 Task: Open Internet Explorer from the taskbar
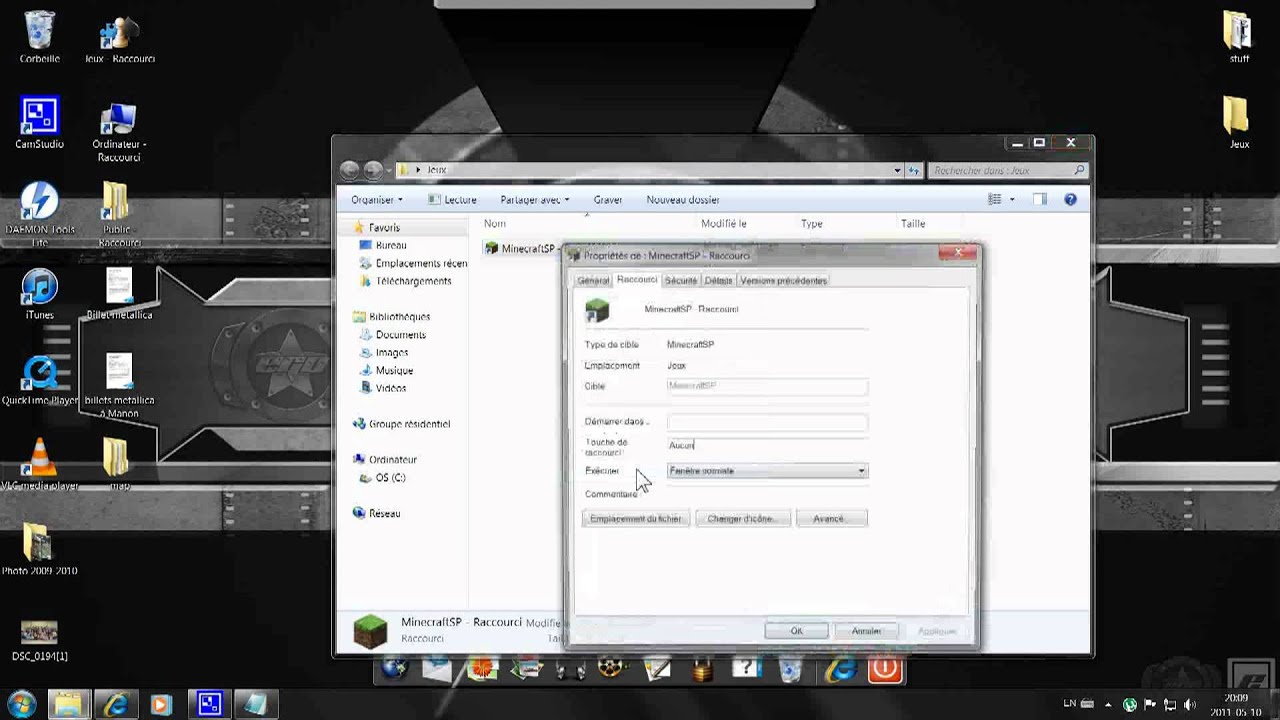click(115, 705)
